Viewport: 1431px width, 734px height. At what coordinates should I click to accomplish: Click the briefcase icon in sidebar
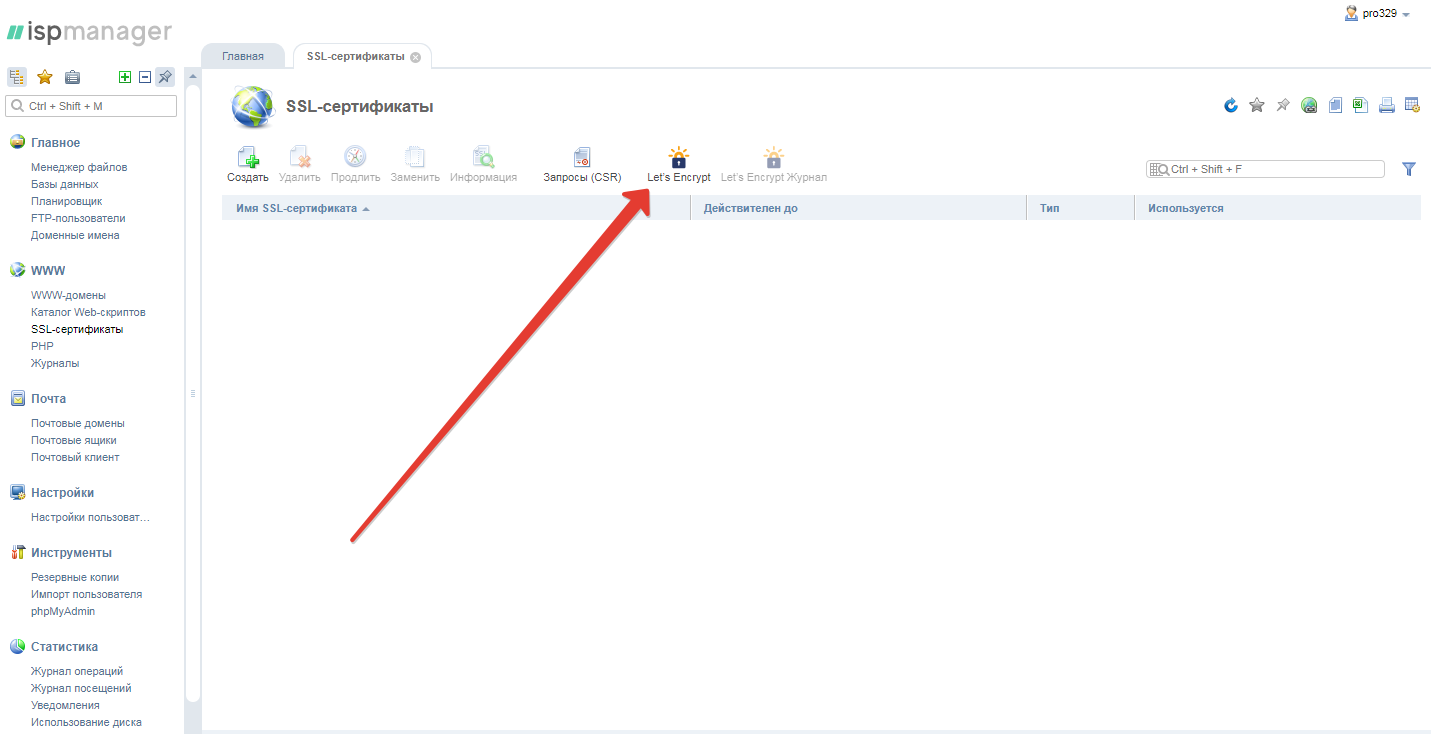pyautogui.click(x=72, y=77)
